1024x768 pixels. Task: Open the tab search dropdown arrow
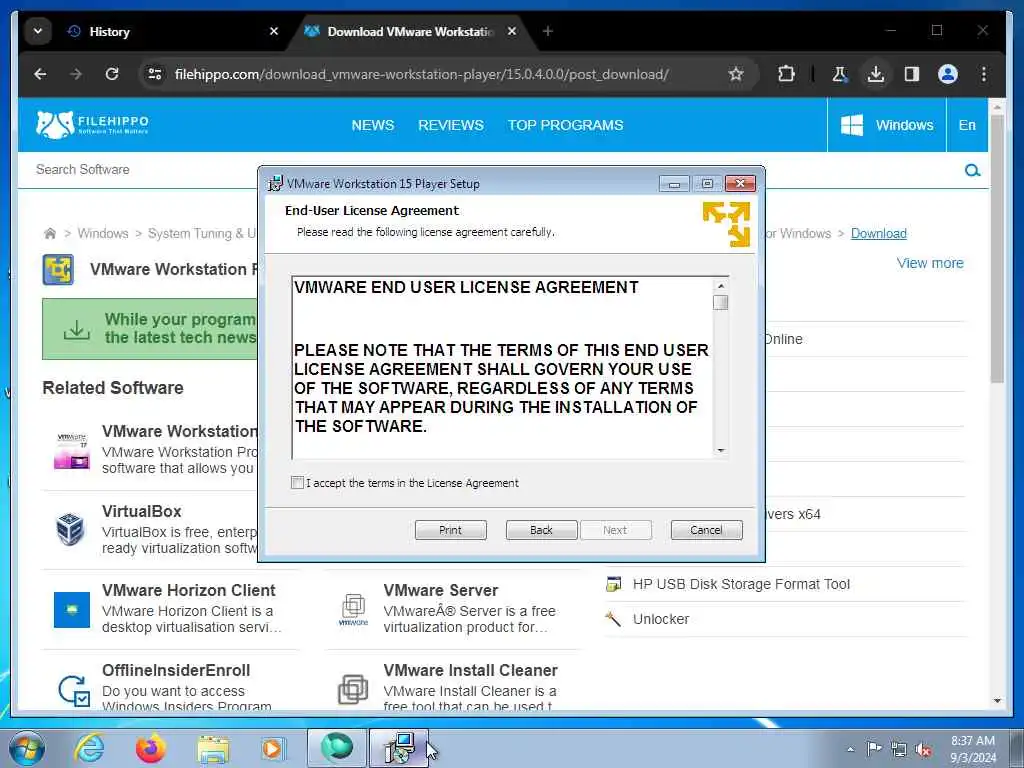click(x=38, y=31)
